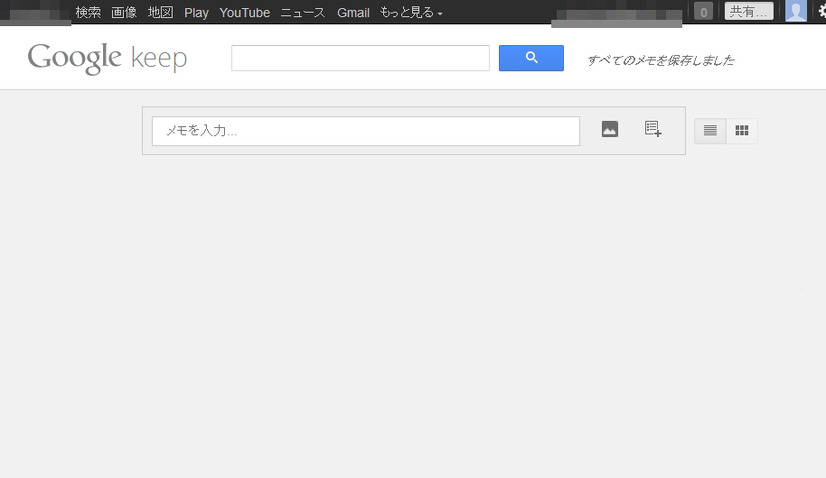Open the notifications counter showing 0

click(703, 12)
